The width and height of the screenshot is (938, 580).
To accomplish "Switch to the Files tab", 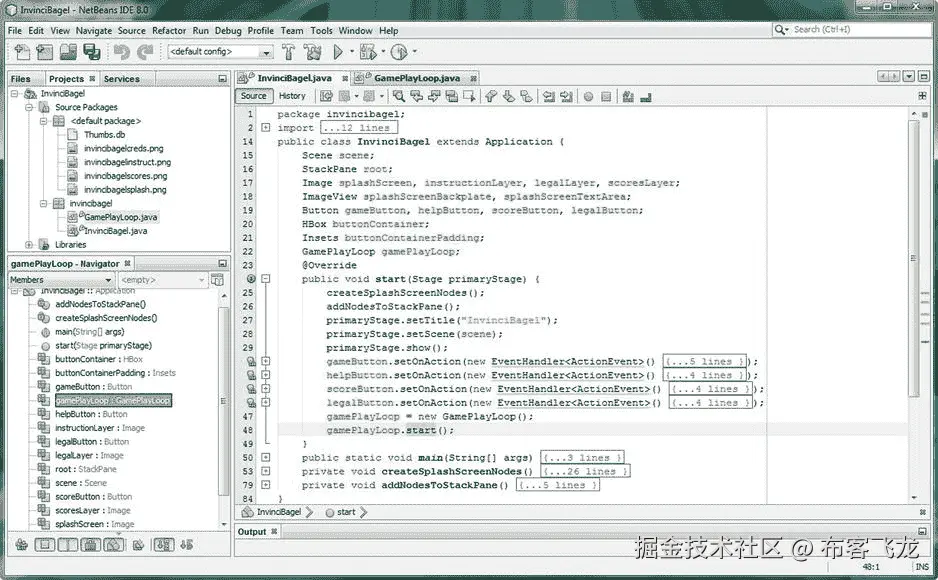I will pyautogui.click(x=20, y=78).
